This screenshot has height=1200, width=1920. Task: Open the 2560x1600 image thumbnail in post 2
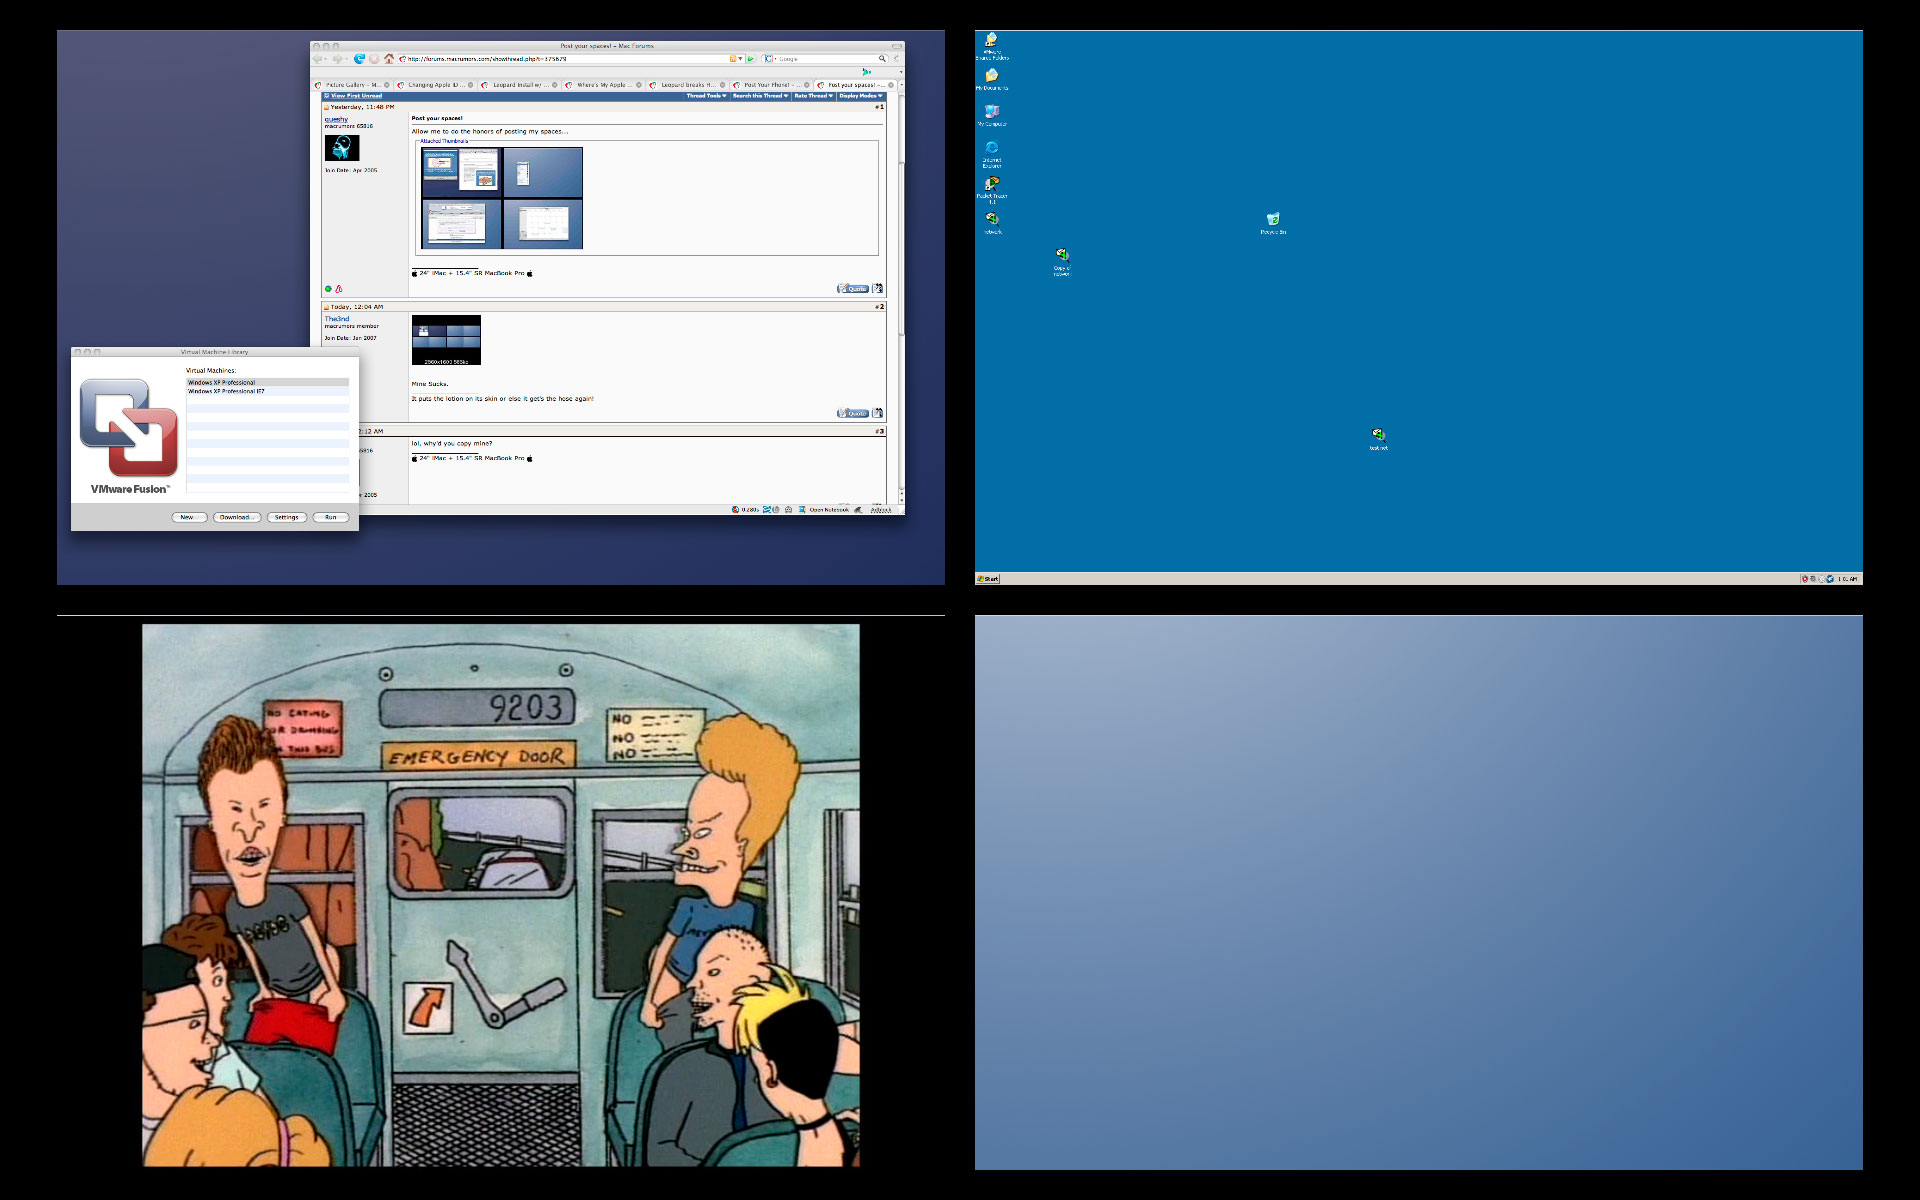446,340
